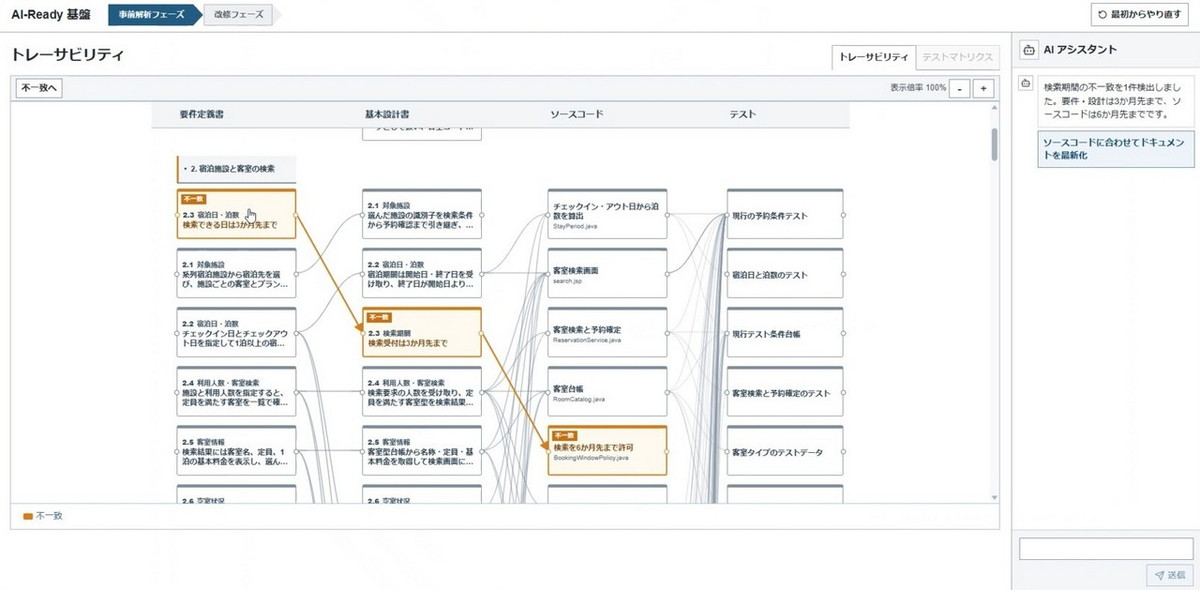This screenshot has width=1200, height=590.
Task: Click the diagram scrollbar's down arrow
Action: tap(994, 497)
